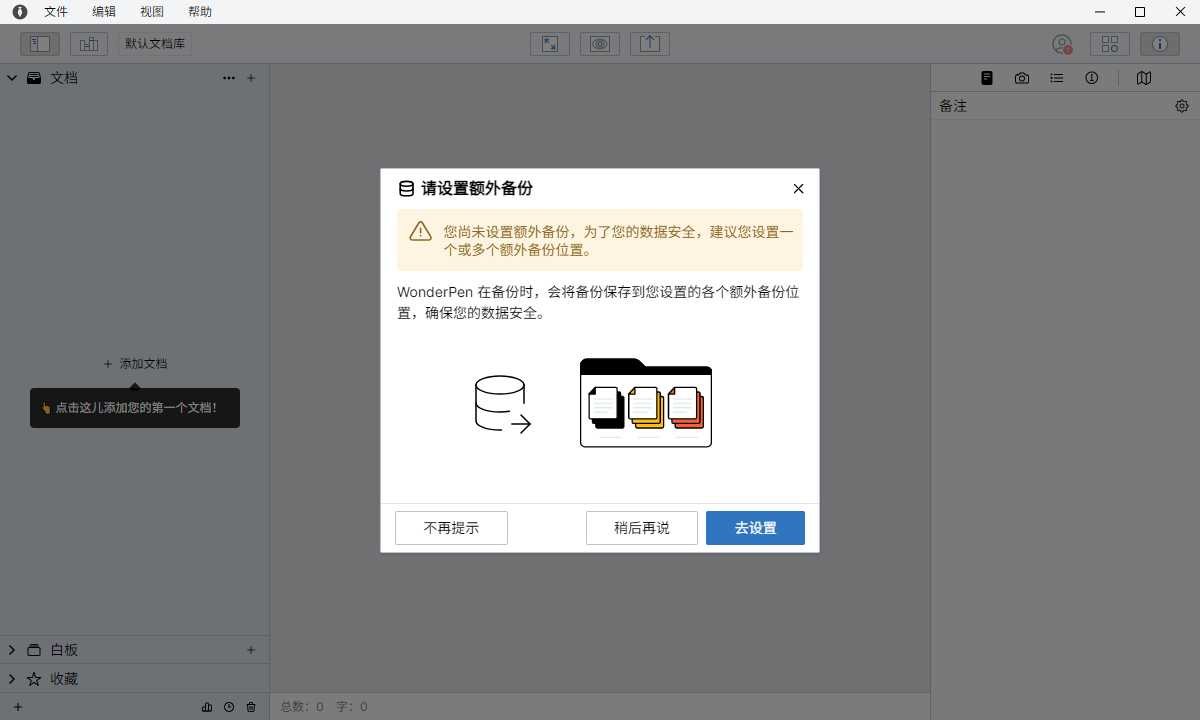Click the 添加文档 link

135,363
